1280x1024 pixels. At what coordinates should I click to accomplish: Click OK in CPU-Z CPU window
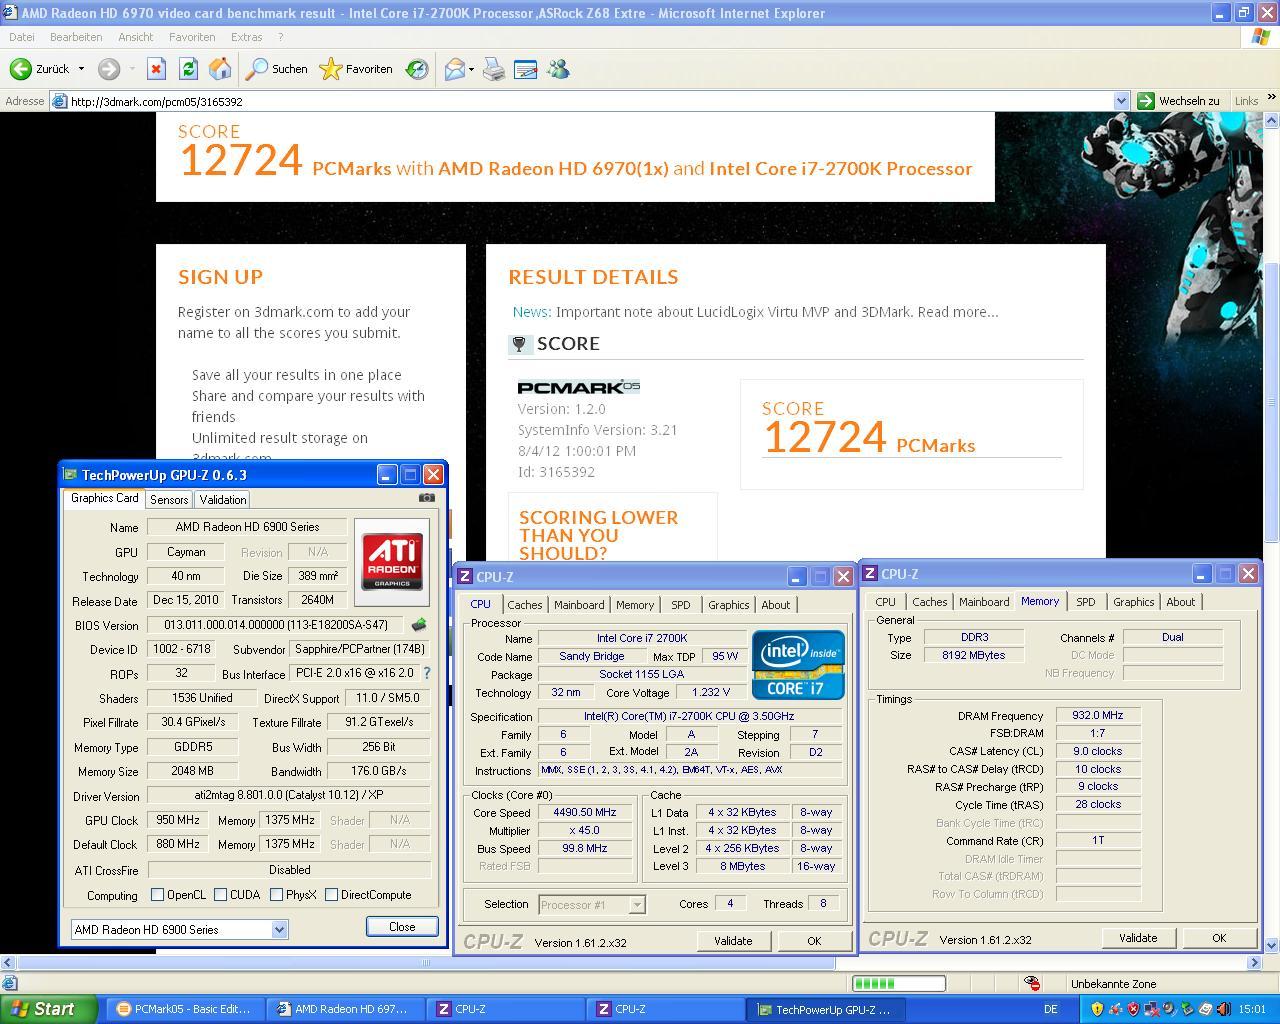pos(814,940)
